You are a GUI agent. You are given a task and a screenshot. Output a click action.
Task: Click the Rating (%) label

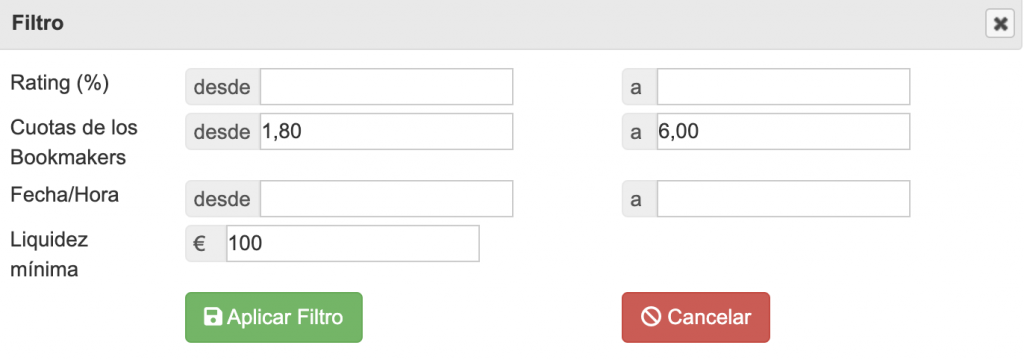(59, 84)
